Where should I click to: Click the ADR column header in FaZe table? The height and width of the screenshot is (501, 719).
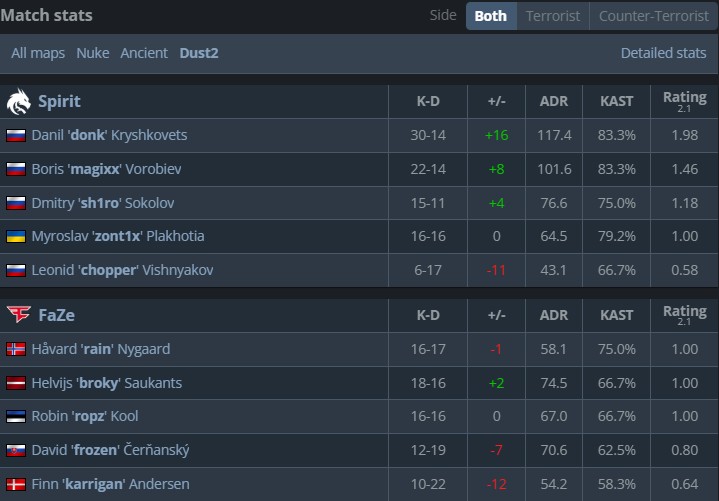click(554, 315)
